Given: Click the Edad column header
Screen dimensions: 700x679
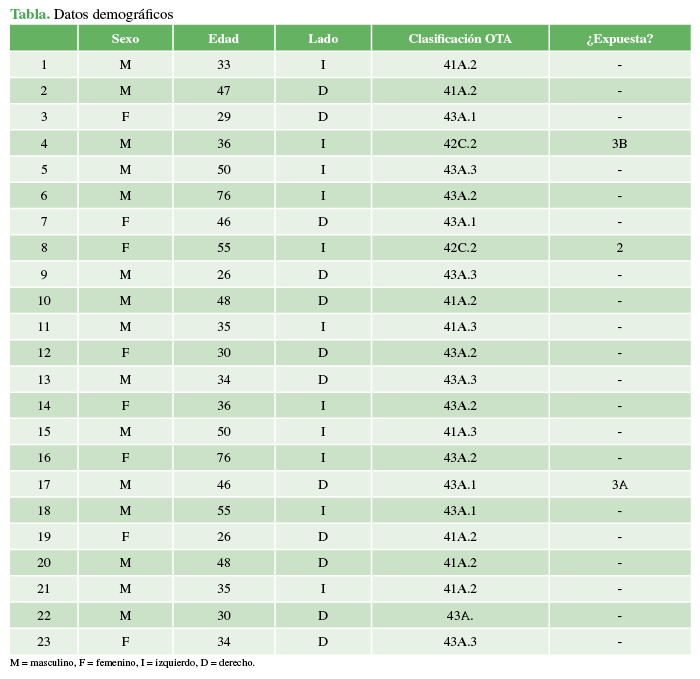Looking at the screenshot, I should (x=223, y=39).
